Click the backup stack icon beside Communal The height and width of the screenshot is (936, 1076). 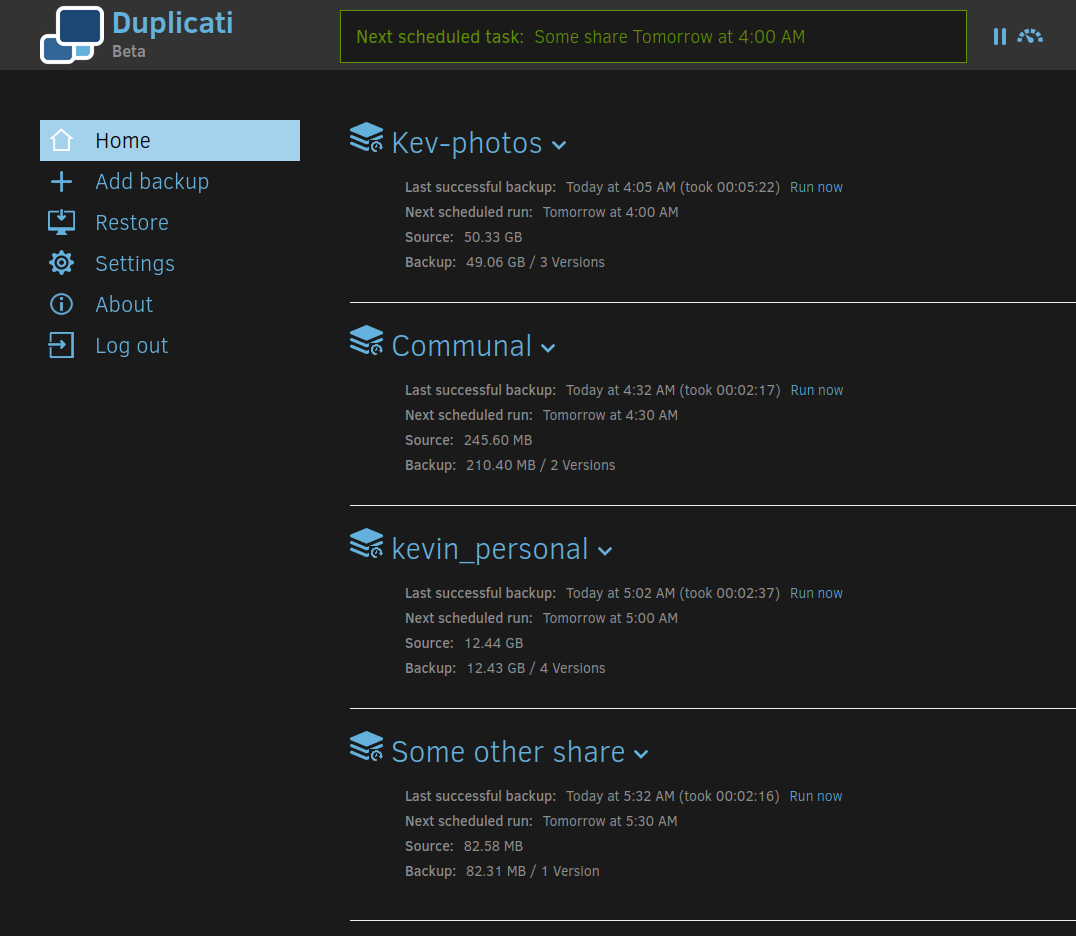pos(366,340)
